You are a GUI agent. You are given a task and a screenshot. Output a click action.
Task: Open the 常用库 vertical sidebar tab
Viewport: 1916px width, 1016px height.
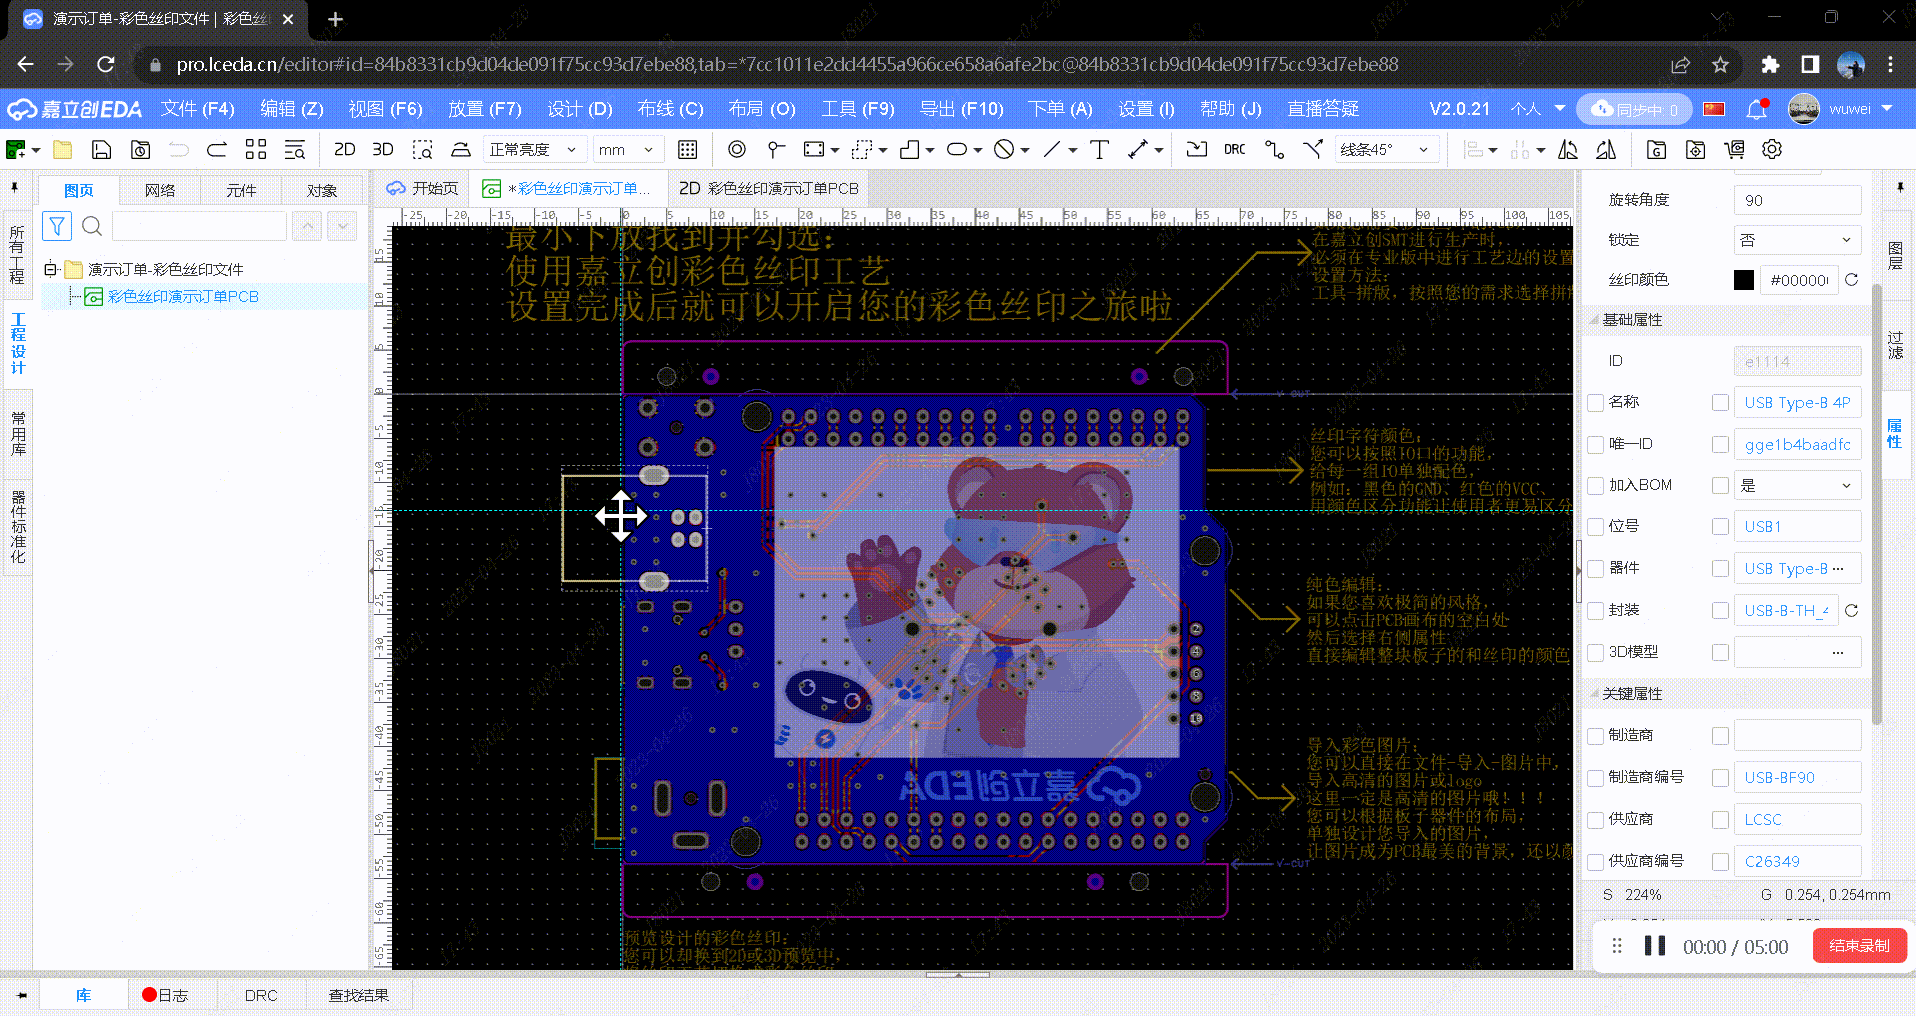click(x=18, y=433)
